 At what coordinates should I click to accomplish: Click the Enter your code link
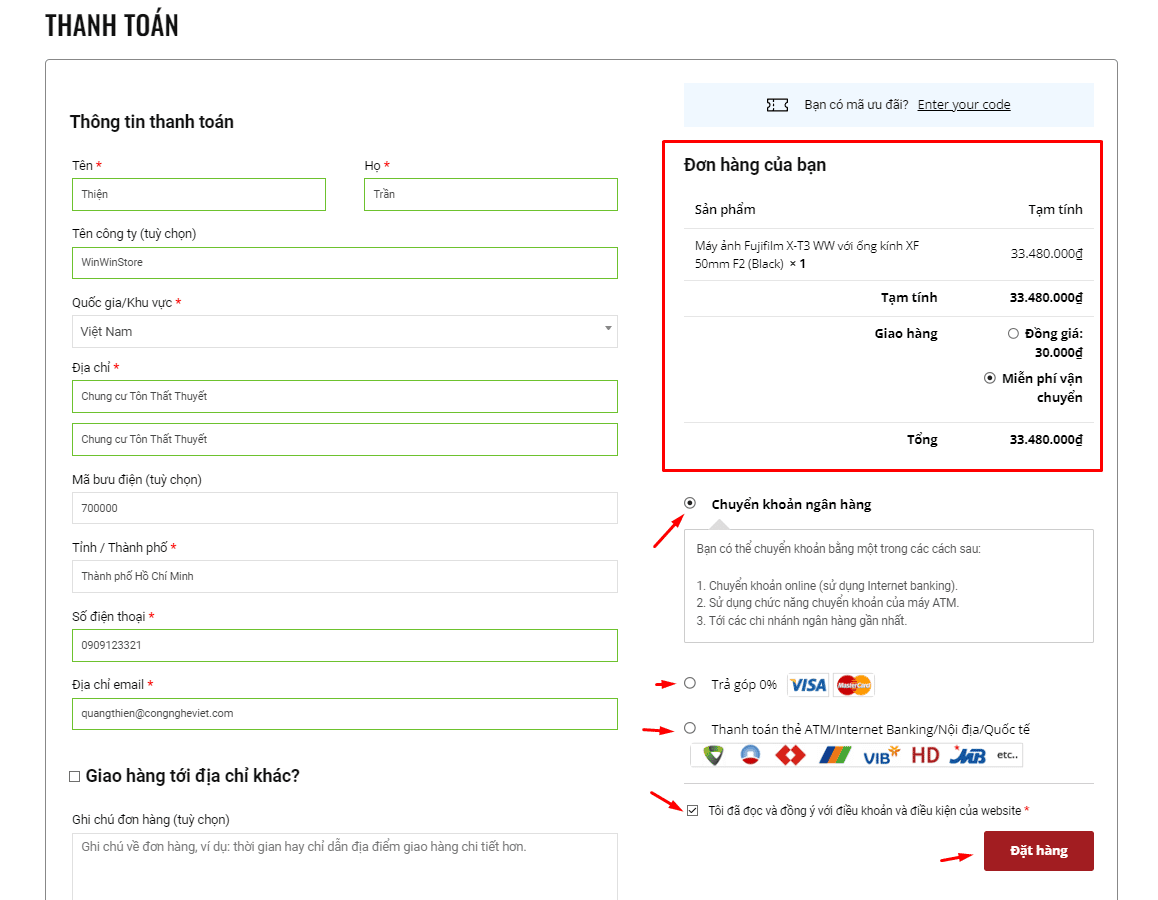pyautogui.click(x=964, y=105)
